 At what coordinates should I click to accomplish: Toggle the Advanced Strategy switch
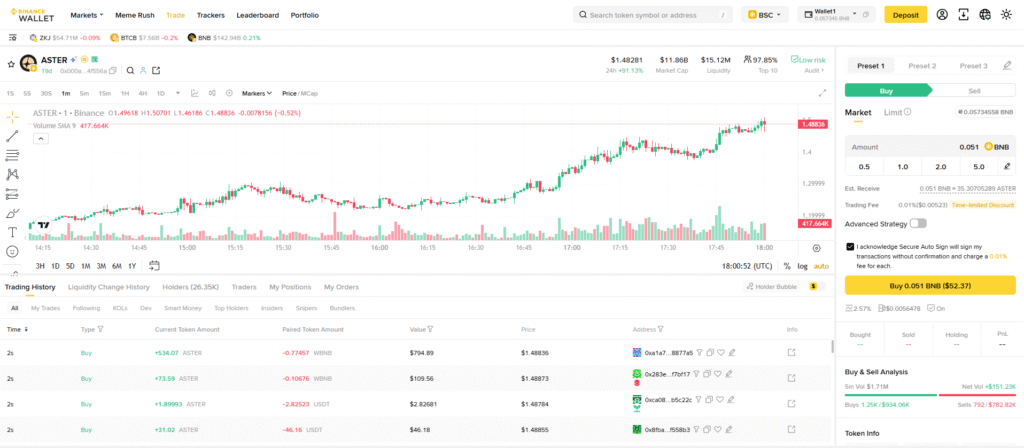pos(917,223)
